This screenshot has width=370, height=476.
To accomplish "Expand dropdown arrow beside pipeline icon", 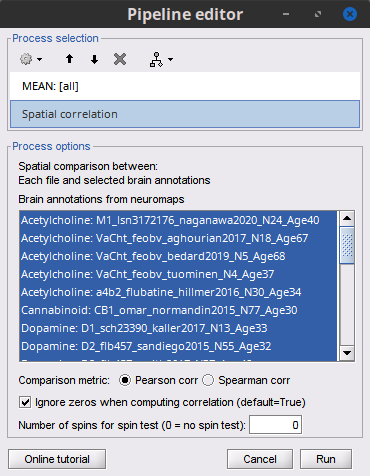I will 170,59.
